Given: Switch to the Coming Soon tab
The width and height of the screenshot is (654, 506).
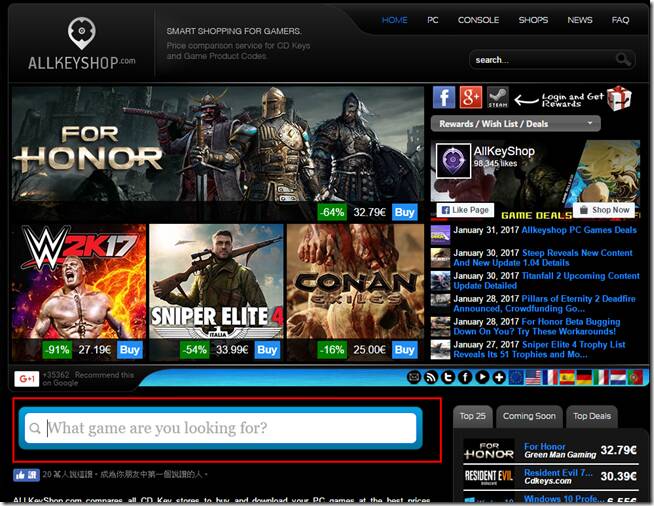Looking at the screenshot, I should (x=529, y=416).
